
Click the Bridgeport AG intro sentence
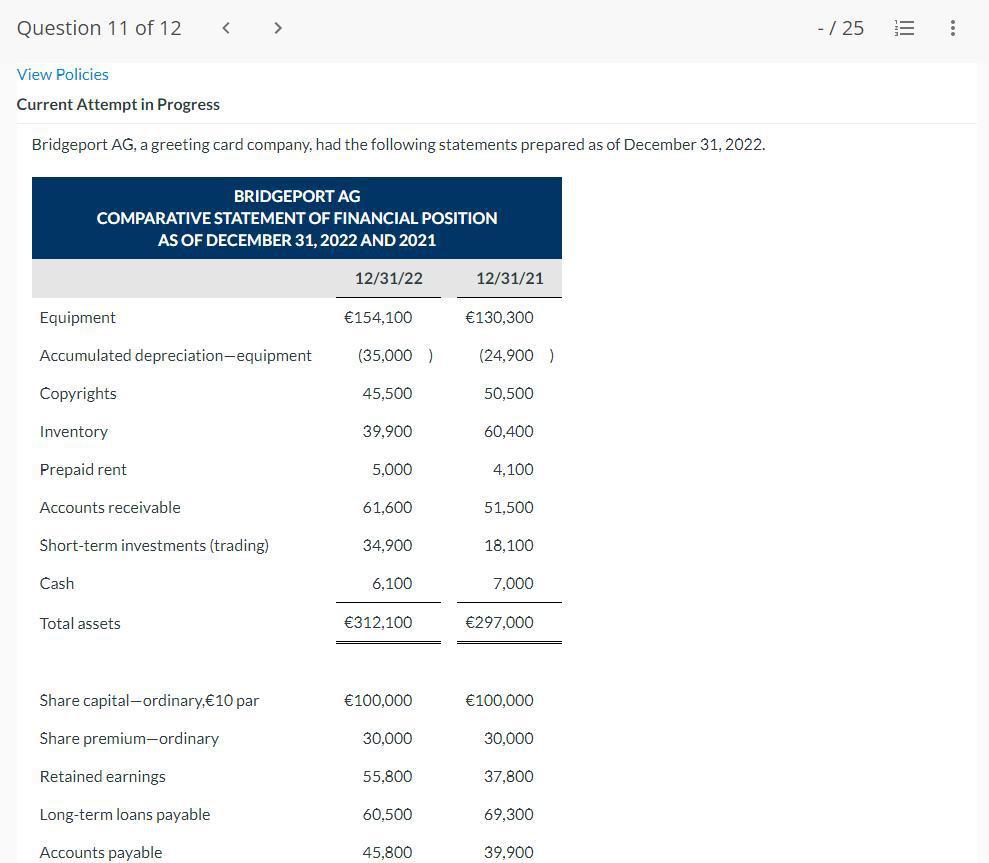point(399,145)
